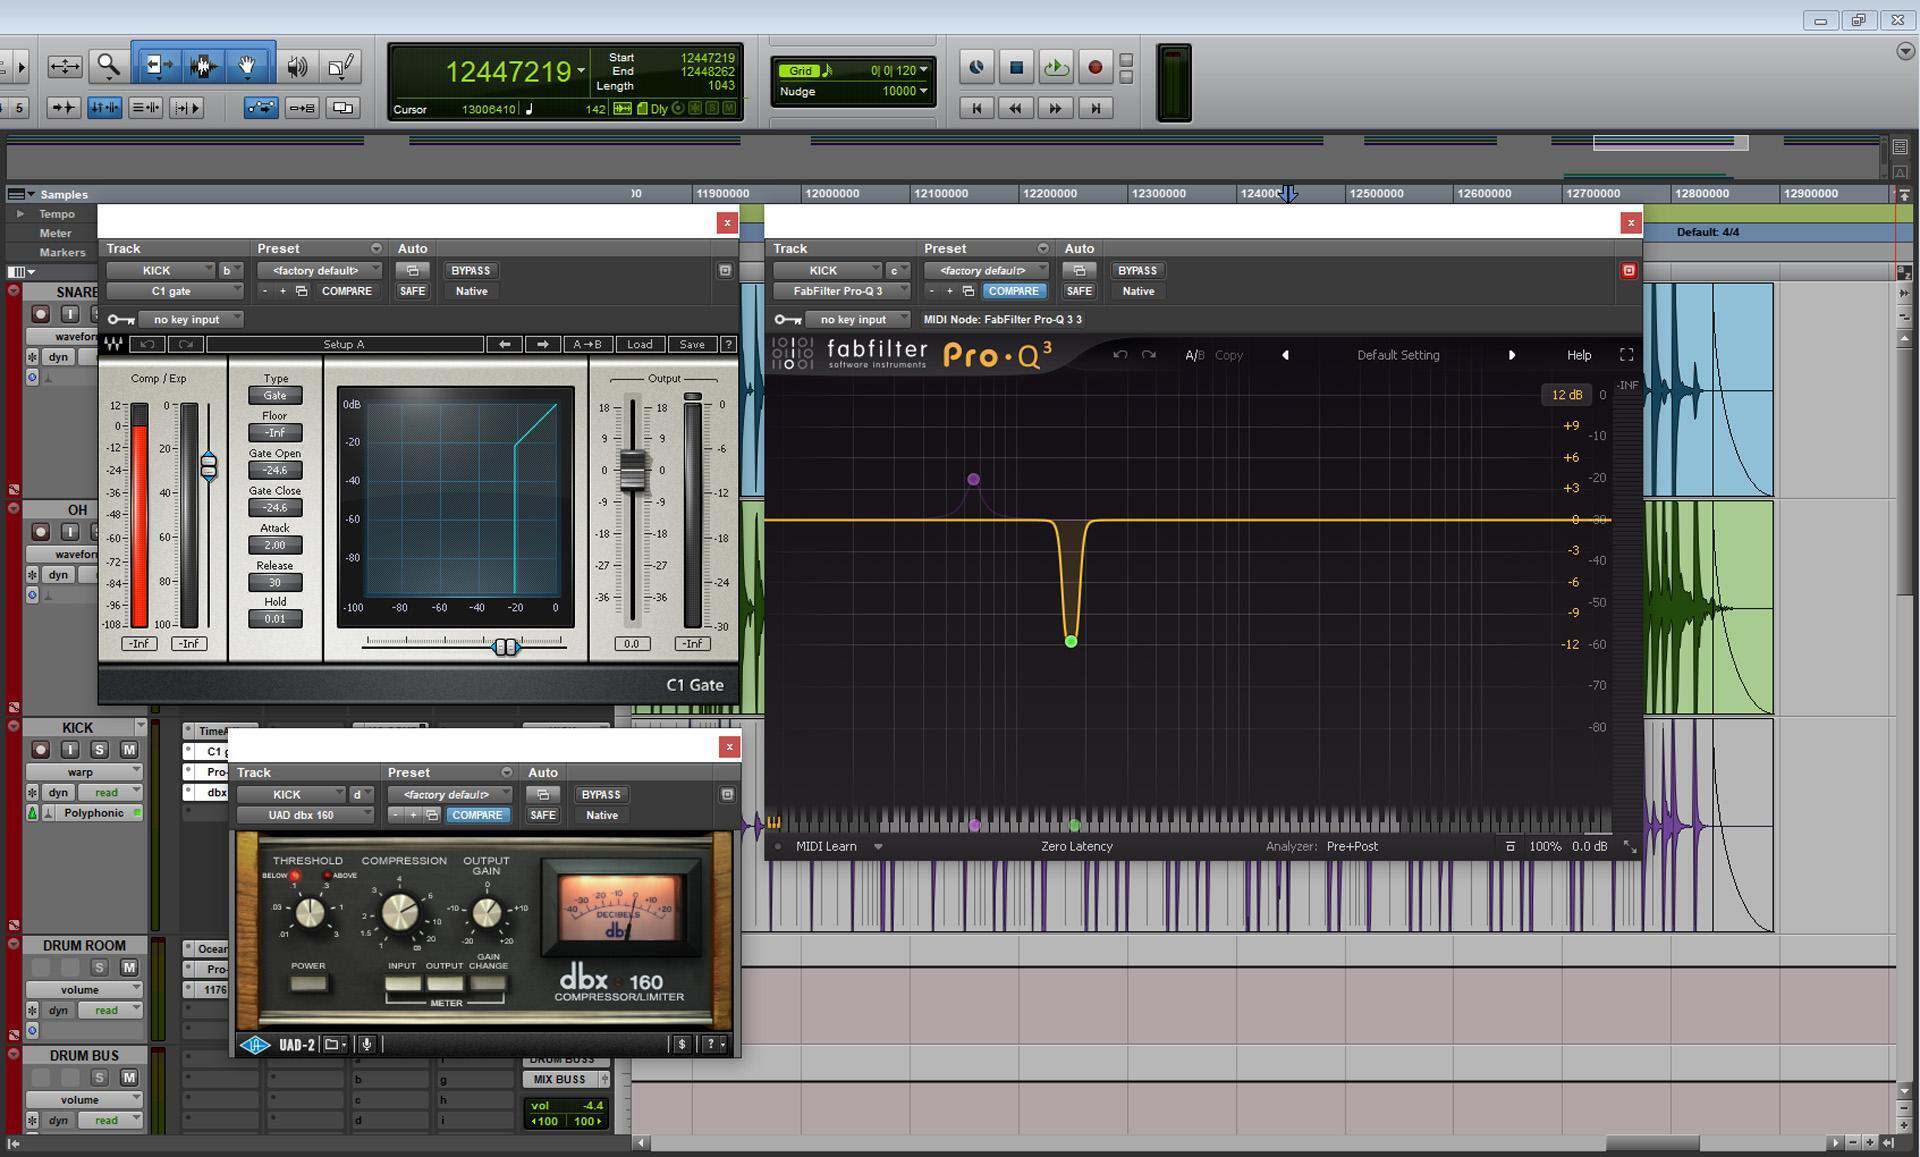Click MIDI Learn in FabFilter Pro-Q 3
Viewport: 1920px width, 1157px height.
point(827,846)
